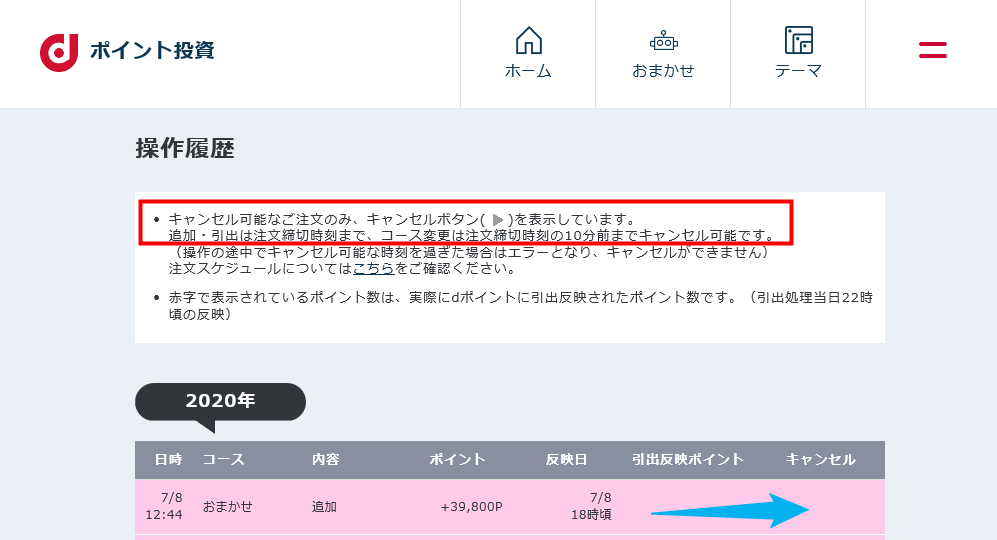The image size is (997, 540).
Task: Click the ポイント column header
Action: click(x=457, y=459)
